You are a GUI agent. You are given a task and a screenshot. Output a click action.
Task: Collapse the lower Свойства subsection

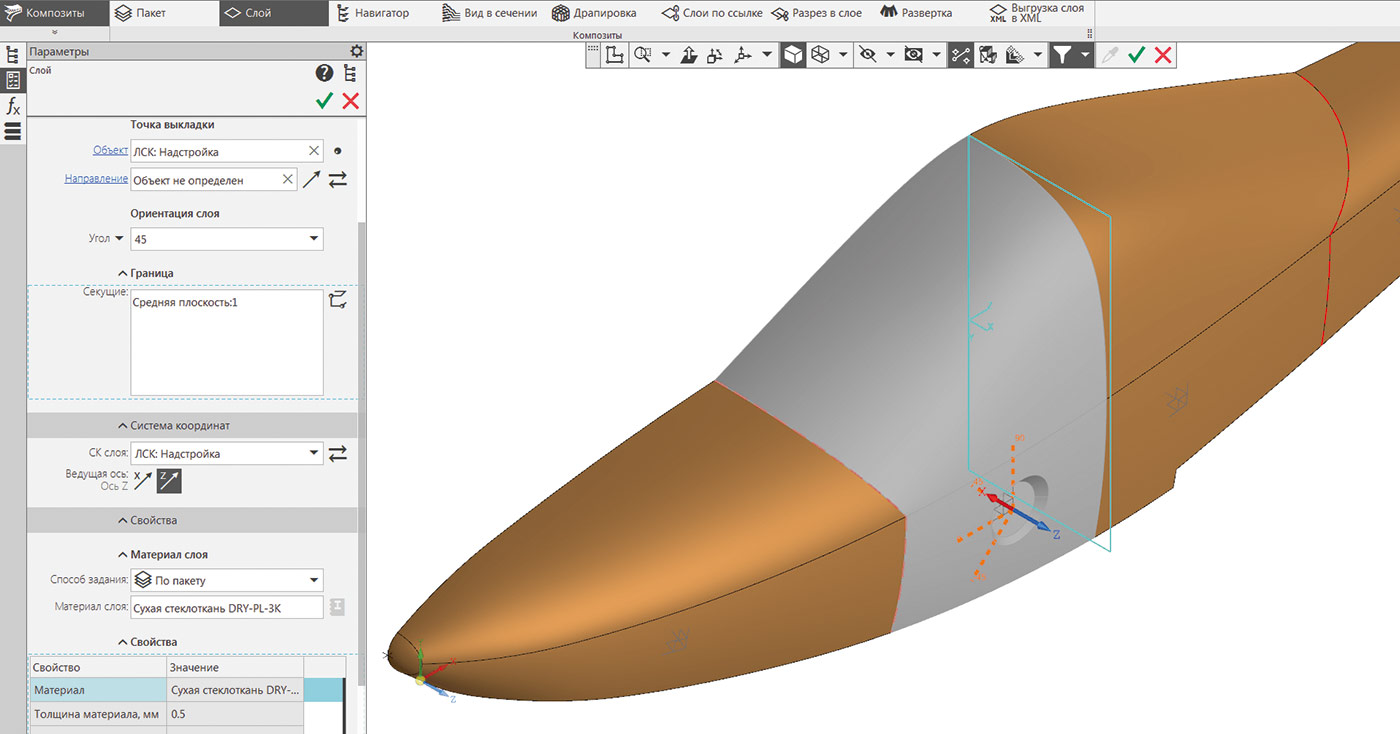click(x=148, y=641)
